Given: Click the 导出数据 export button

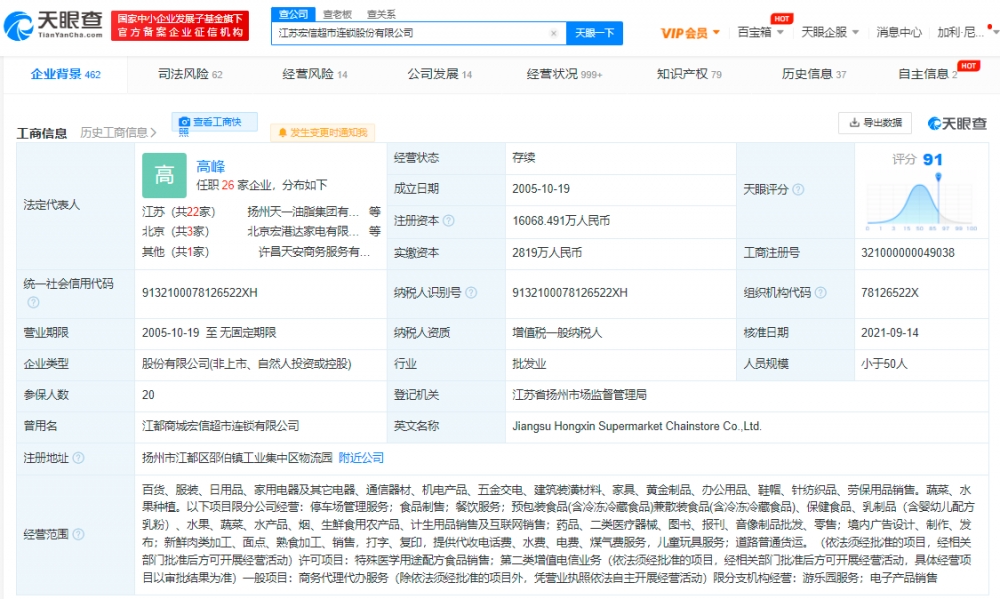Looking at the screenshot, I should coord(875,123).
